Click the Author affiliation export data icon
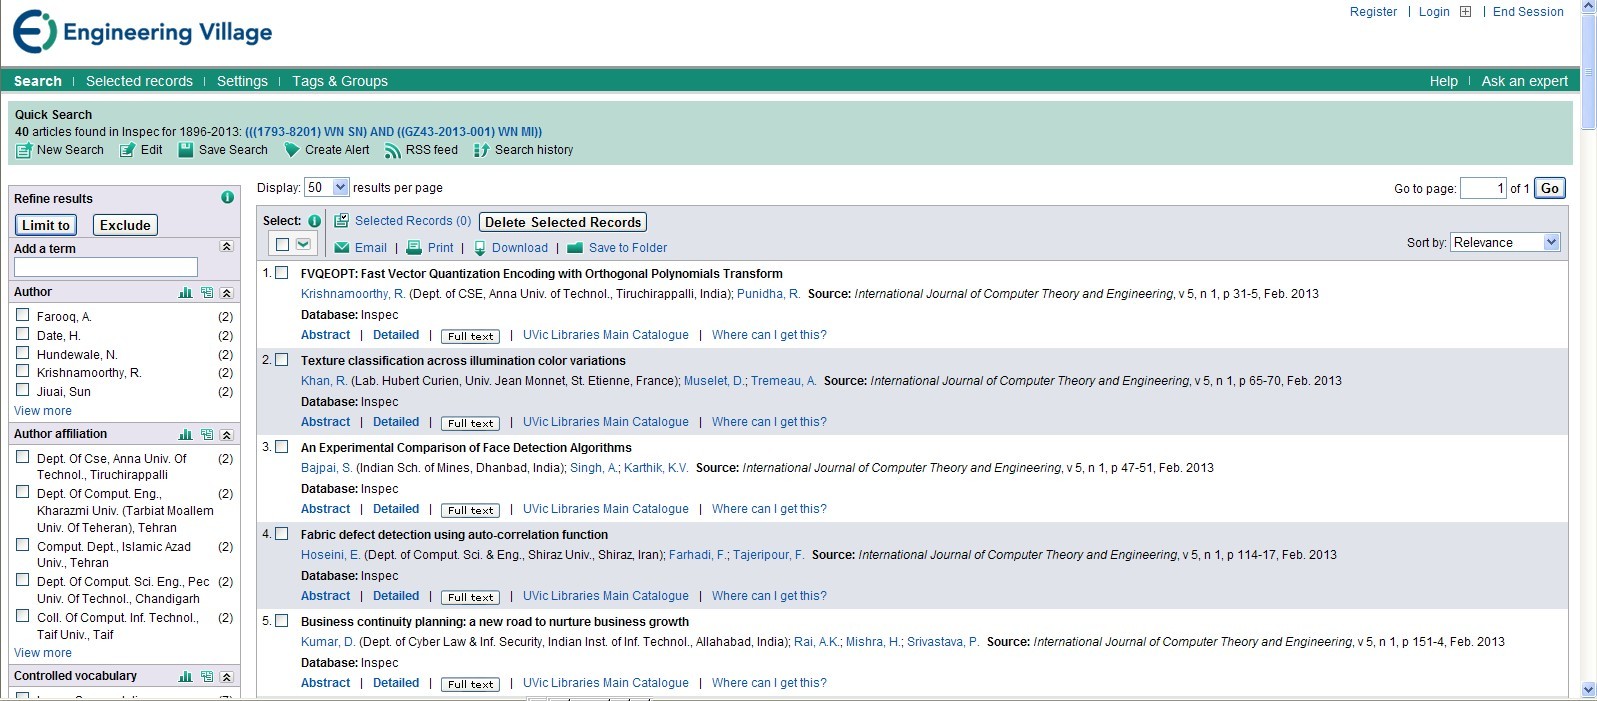This screenshot has height=701, width=1597. pos(206,434)
